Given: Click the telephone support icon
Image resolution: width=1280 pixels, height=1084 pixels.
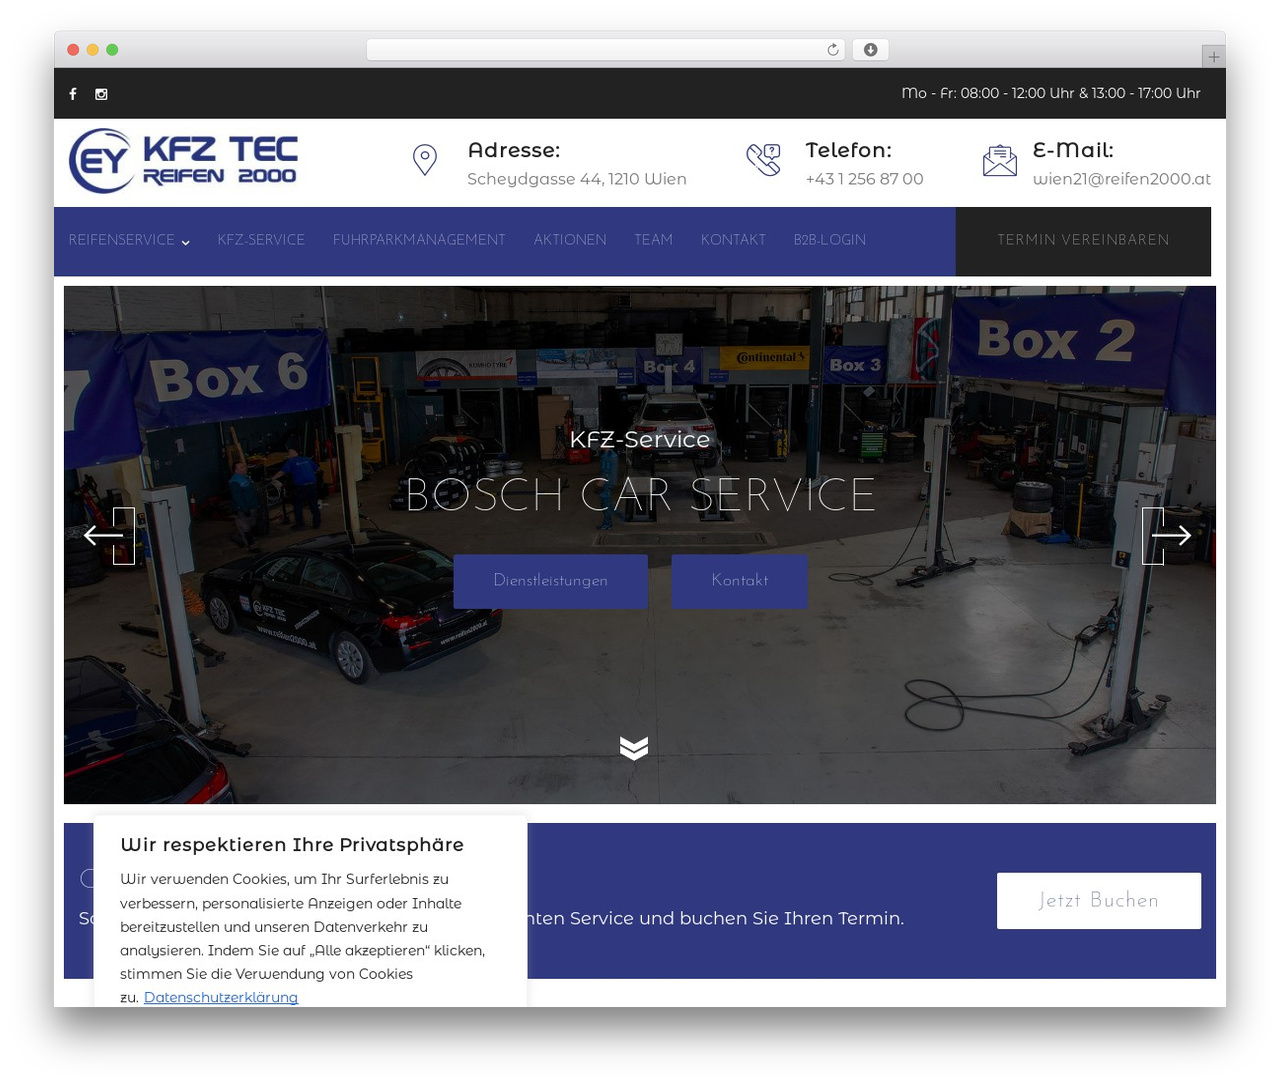Looking at the screenshot, I should (x=763, y=160).
